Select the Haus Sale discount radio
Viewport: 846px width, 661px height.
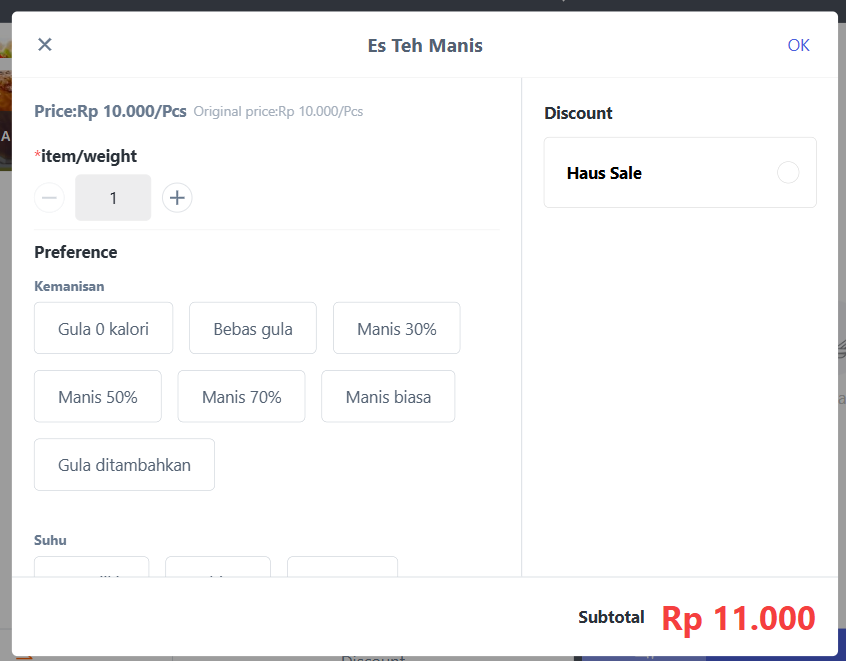[788, 173]
